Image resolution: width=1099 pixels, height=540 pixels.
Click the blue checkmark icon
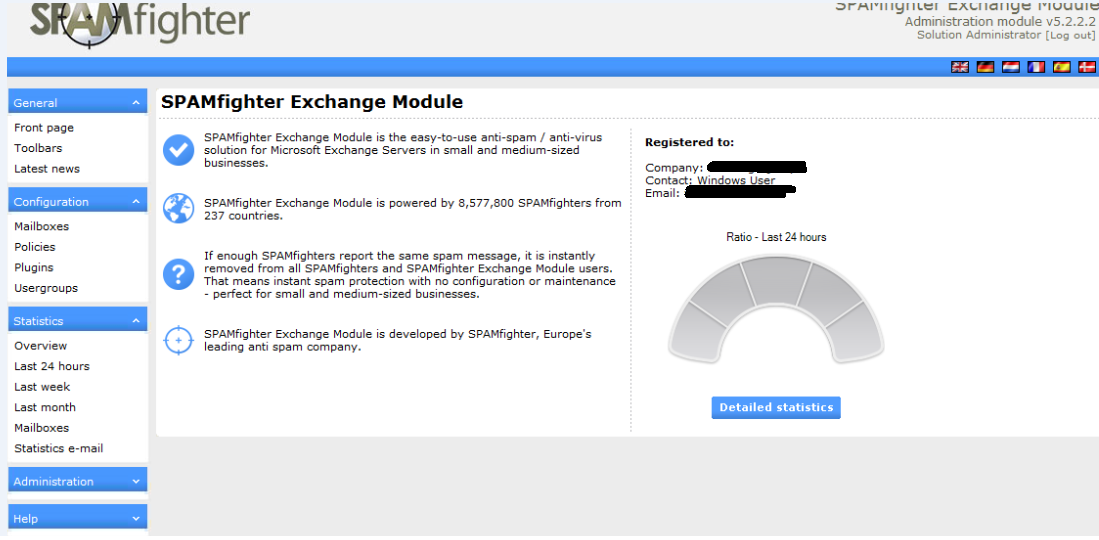click(178, 150)
